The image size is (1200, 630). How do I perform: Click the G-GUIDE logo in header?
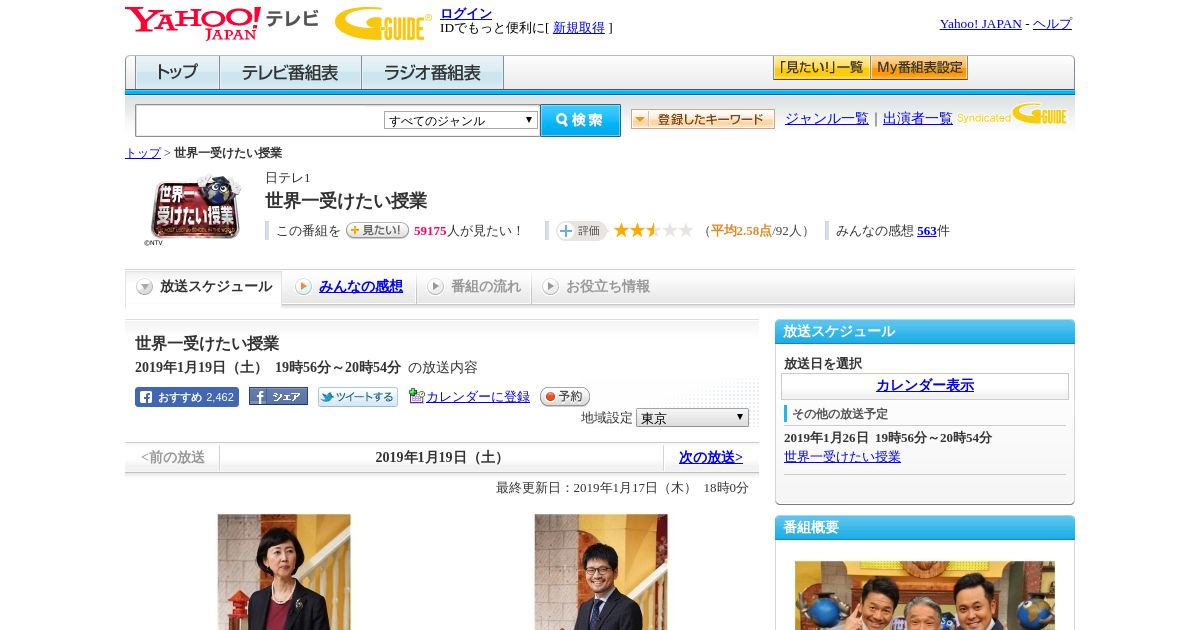coord(383,23)
